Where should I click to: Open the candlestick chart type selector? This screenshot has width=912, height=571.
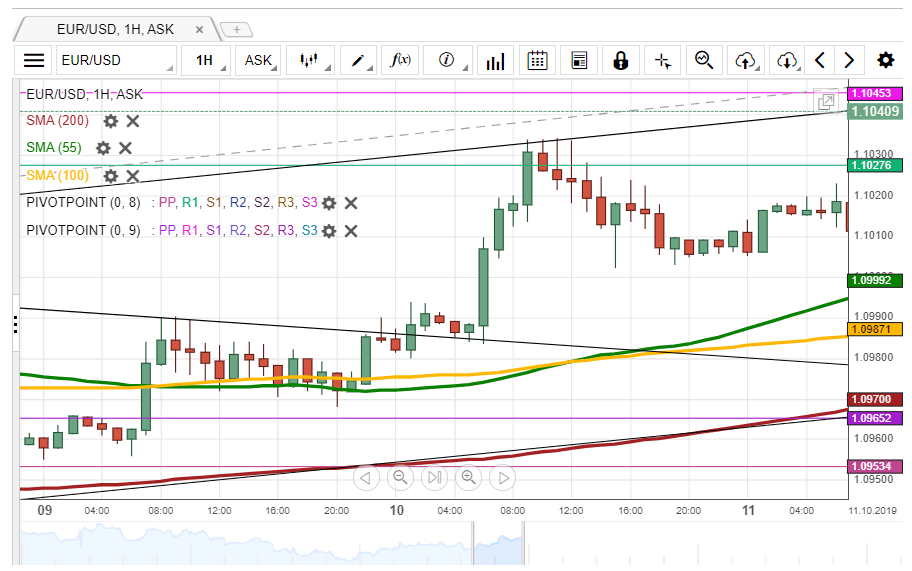click(309, 60)
